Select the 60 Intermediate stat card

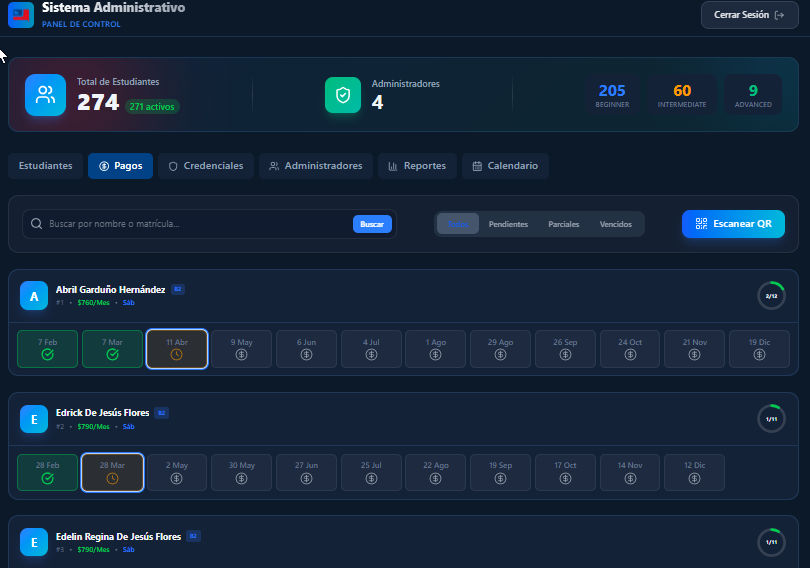pyautogui.click(x=682, y=95)
